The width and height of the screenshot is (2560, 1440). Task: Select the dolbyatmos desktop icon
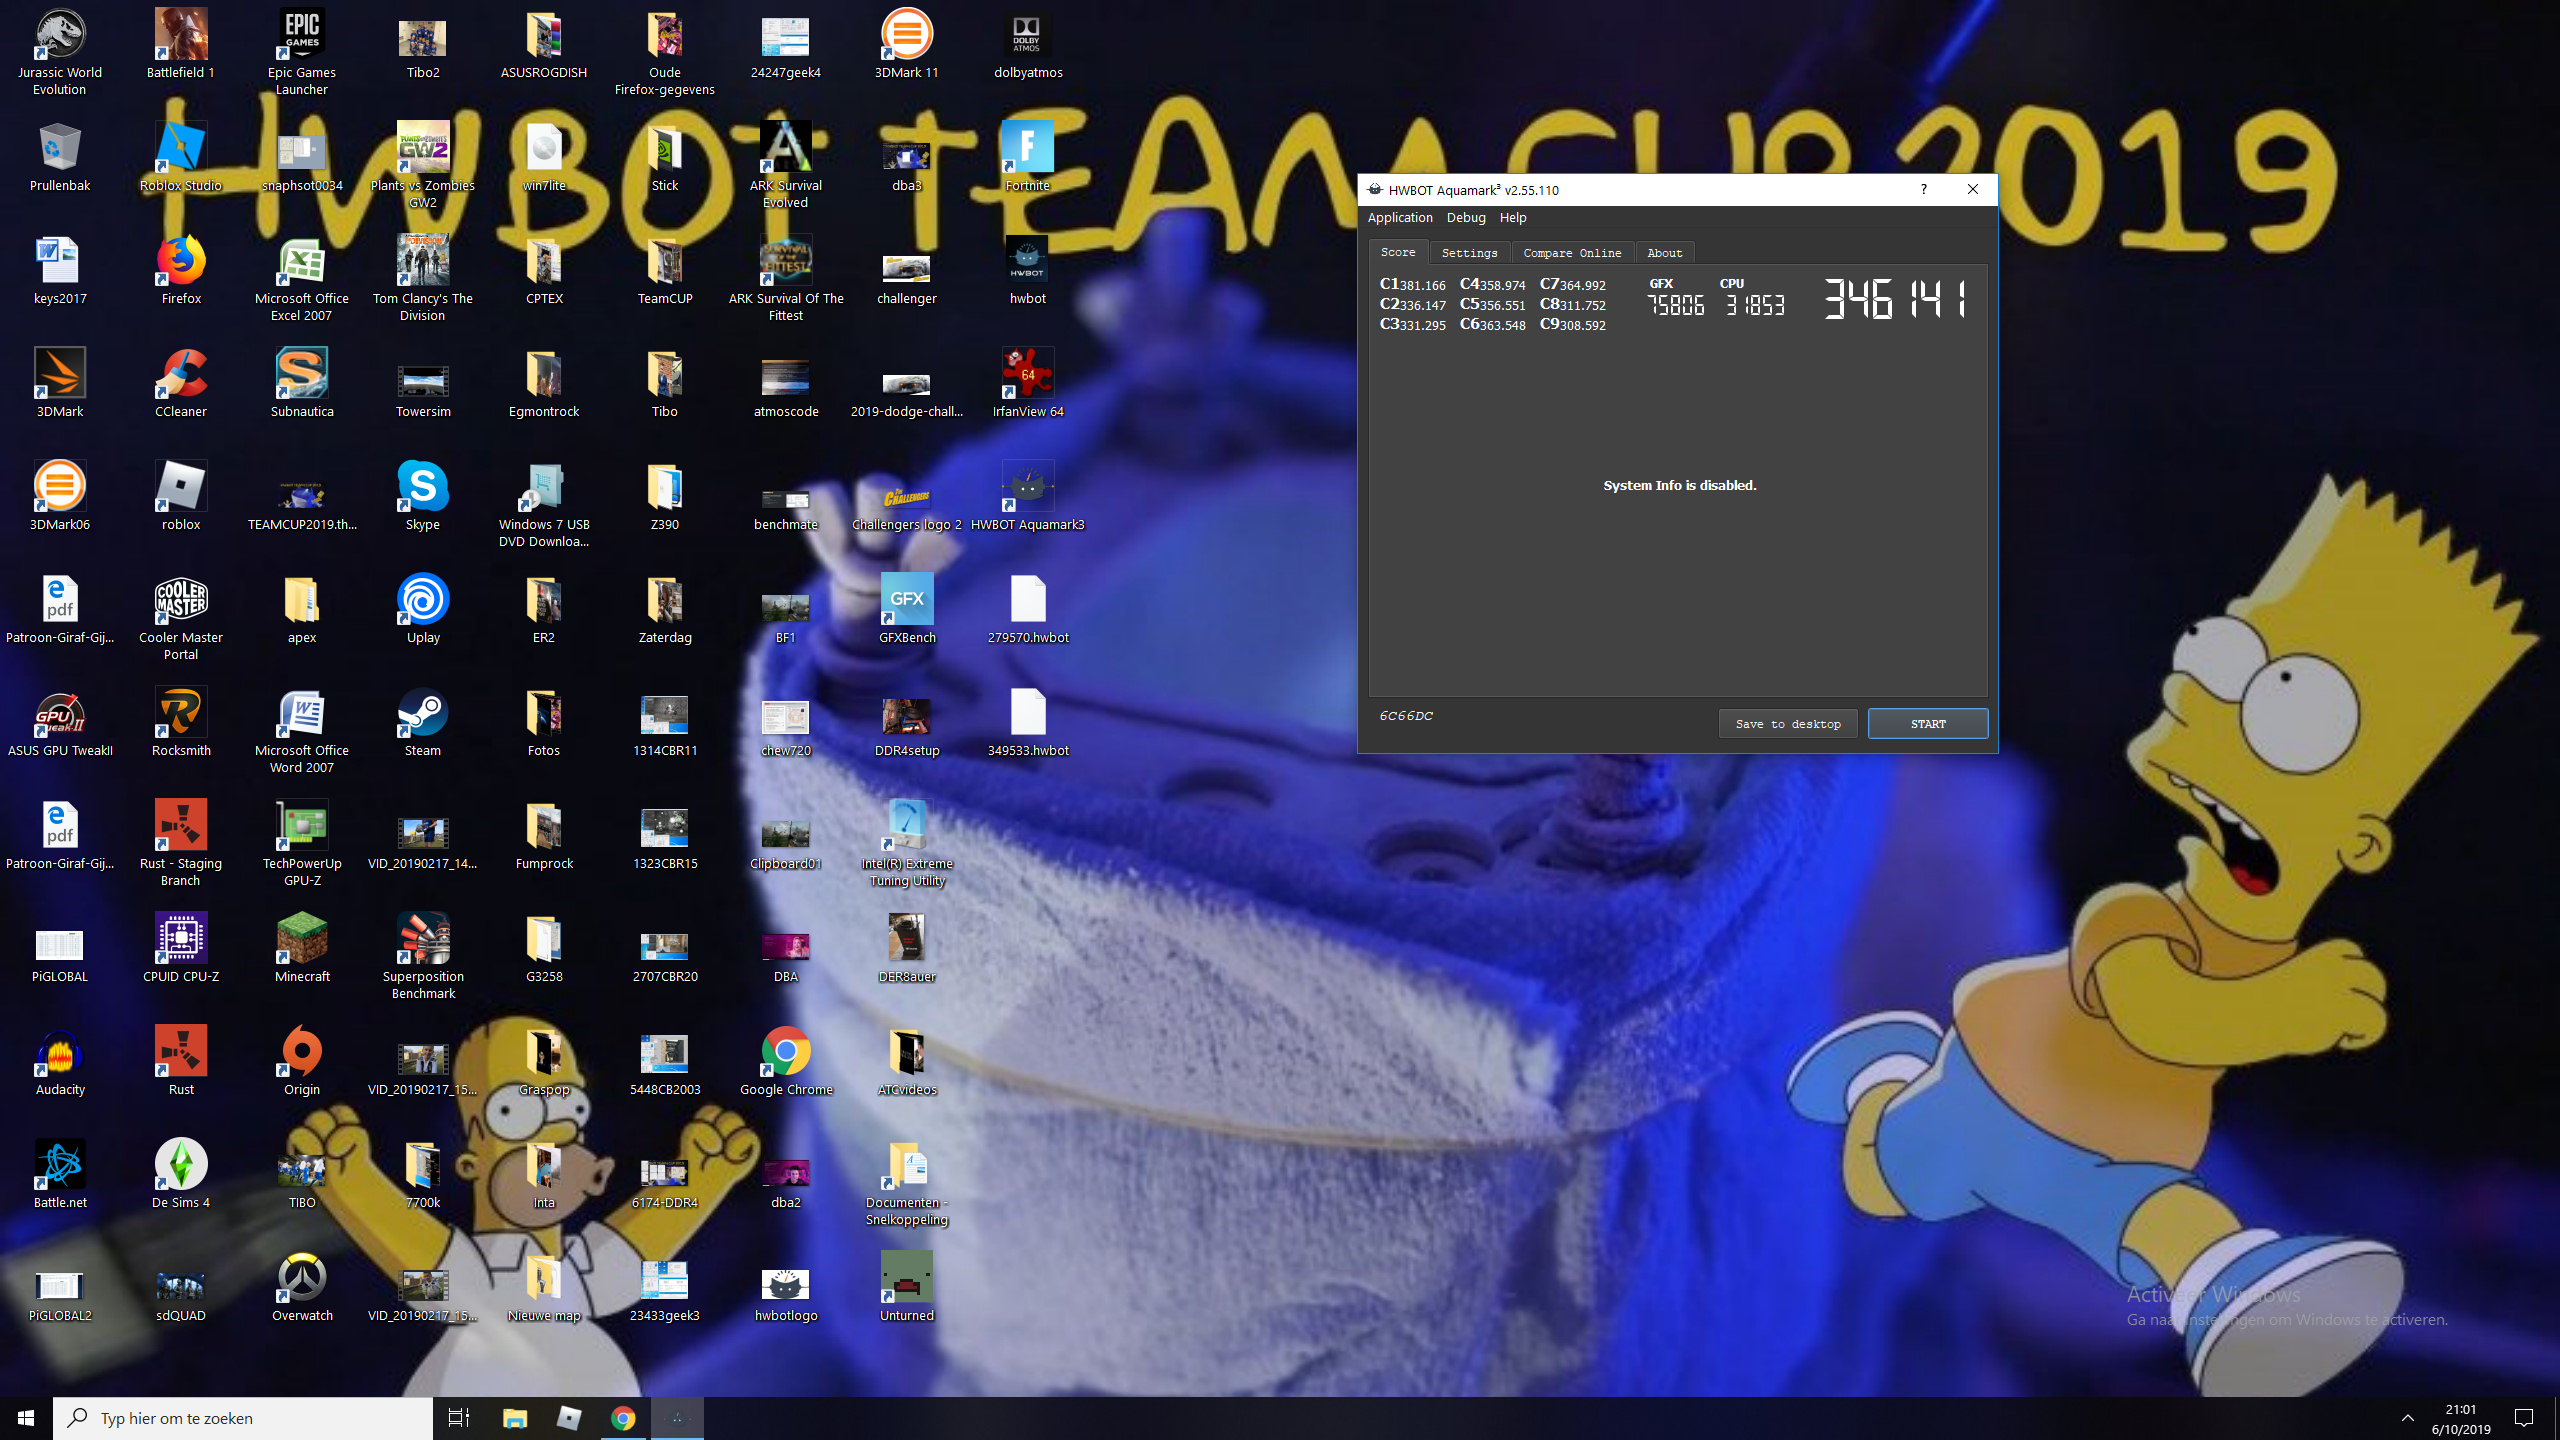coord(1028,45)
